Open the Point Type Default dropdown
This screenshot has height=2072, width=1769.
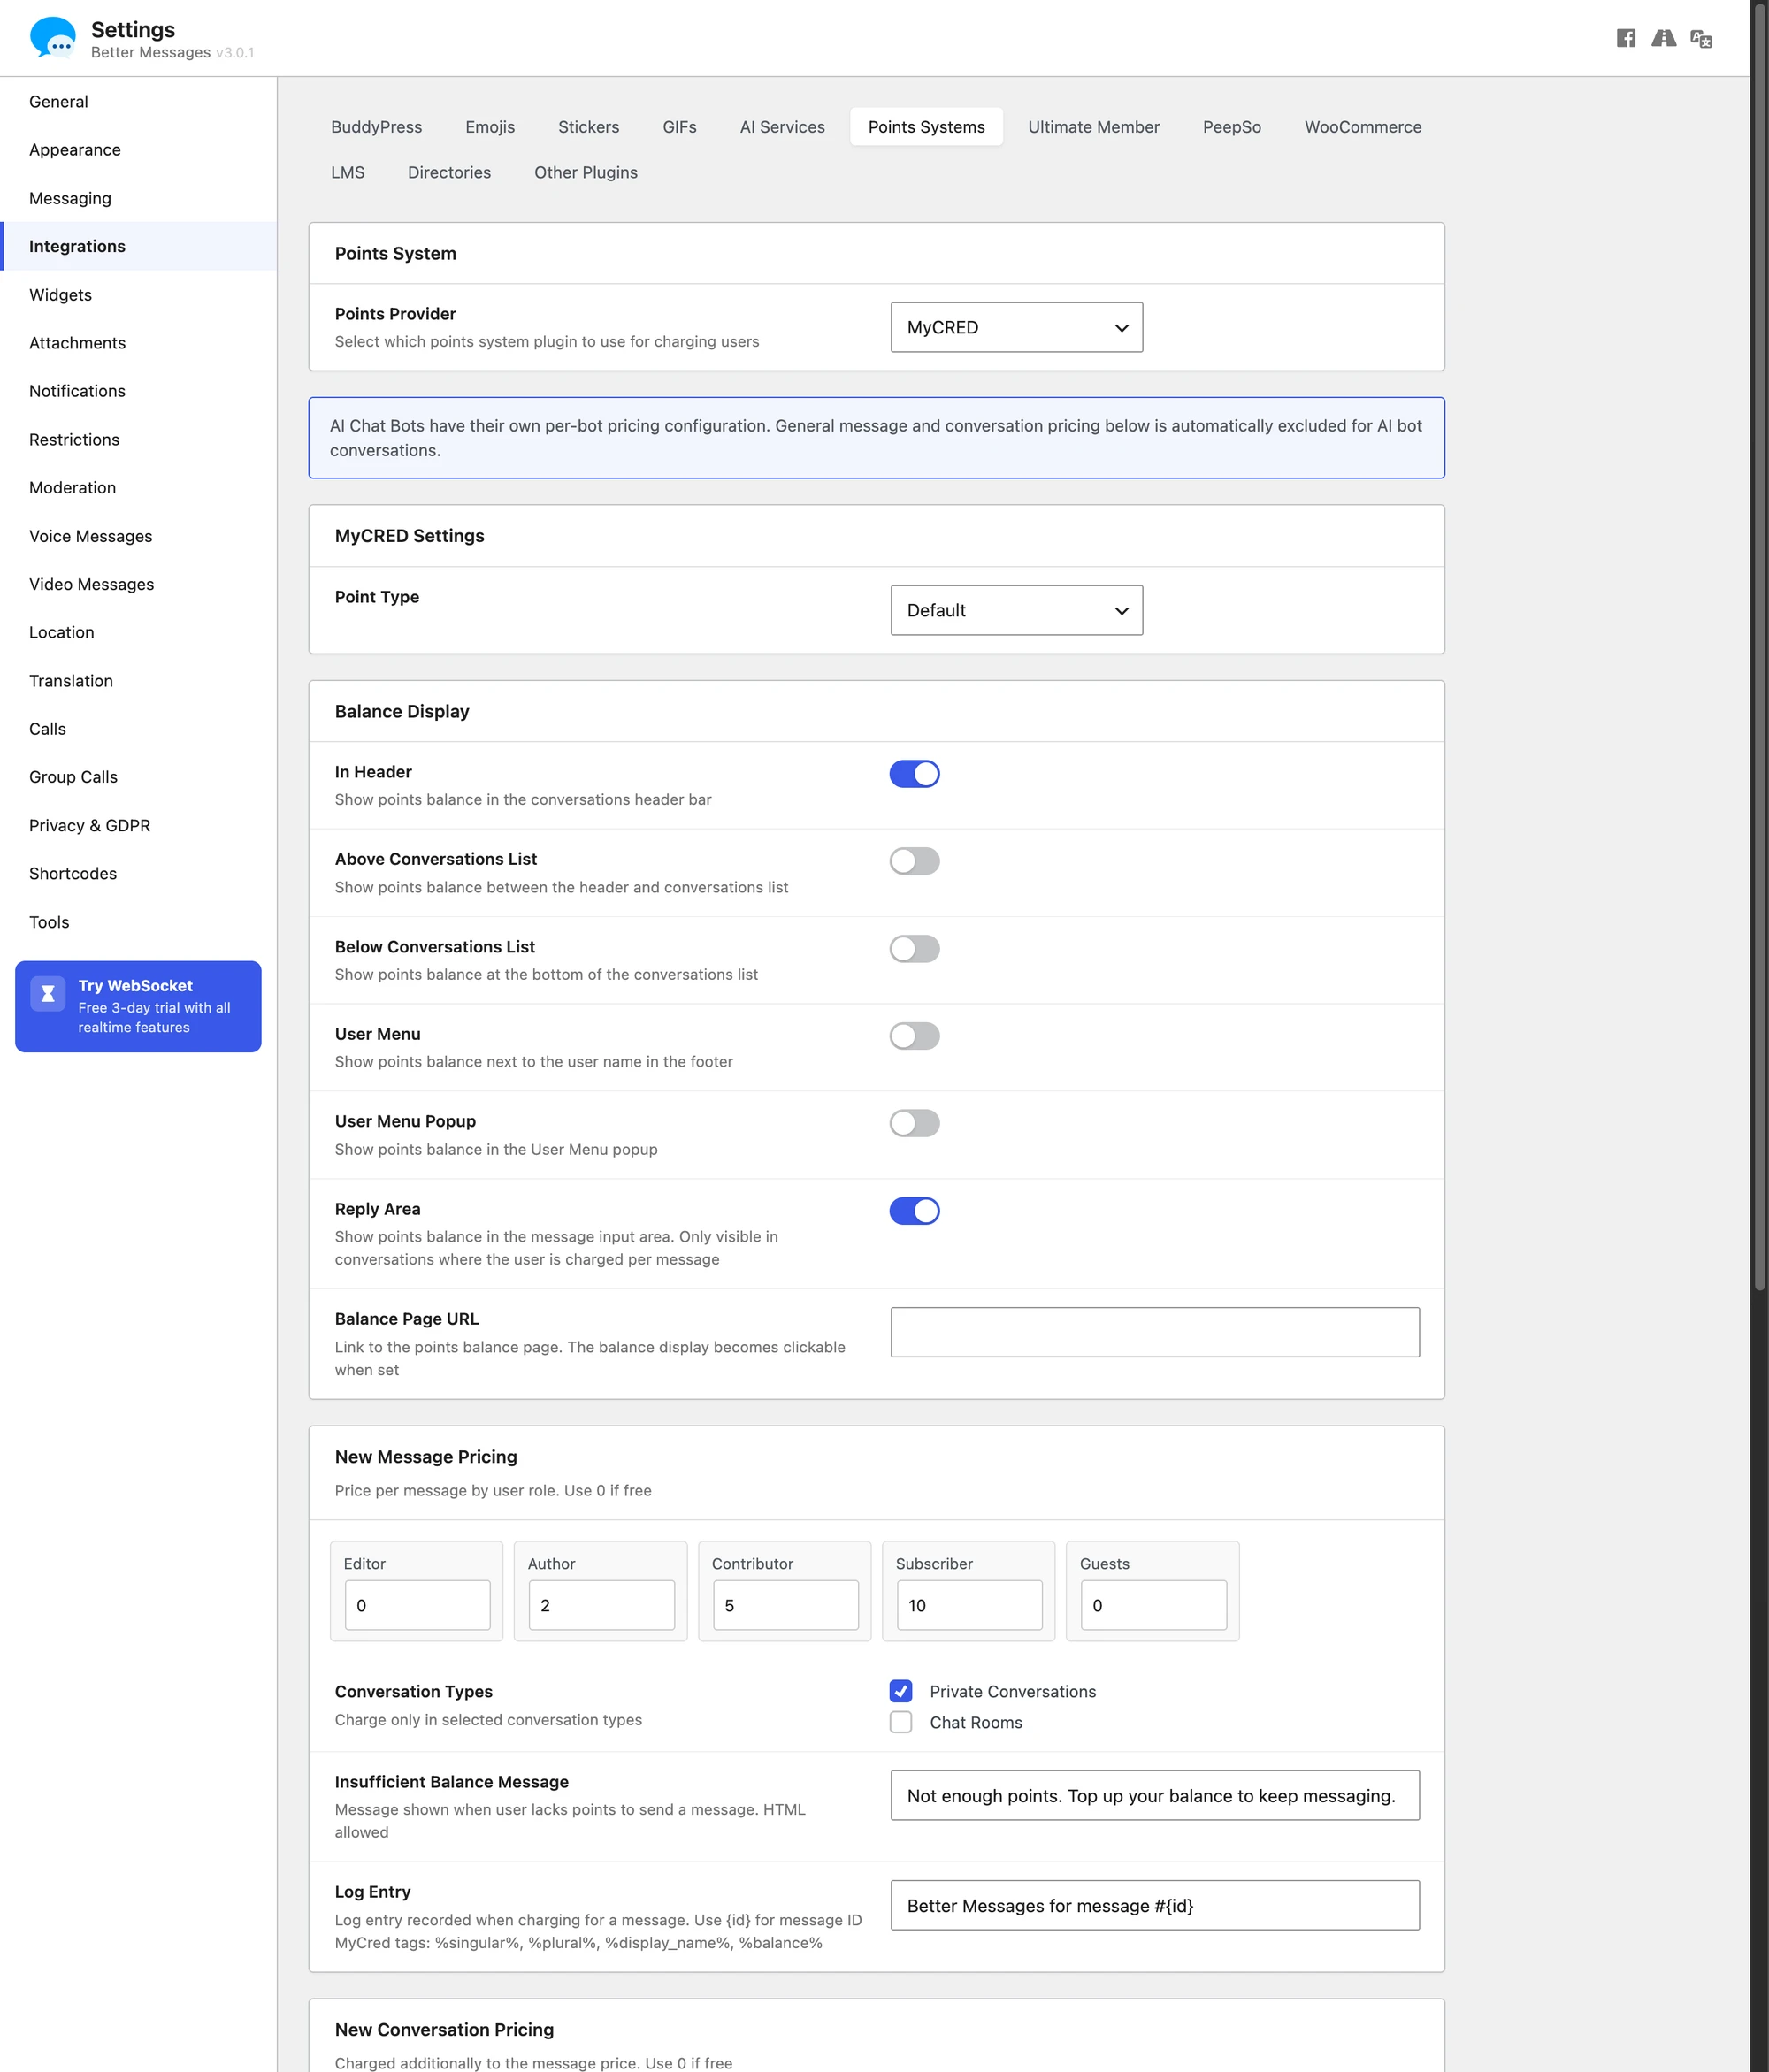[x=1016, y=610]
